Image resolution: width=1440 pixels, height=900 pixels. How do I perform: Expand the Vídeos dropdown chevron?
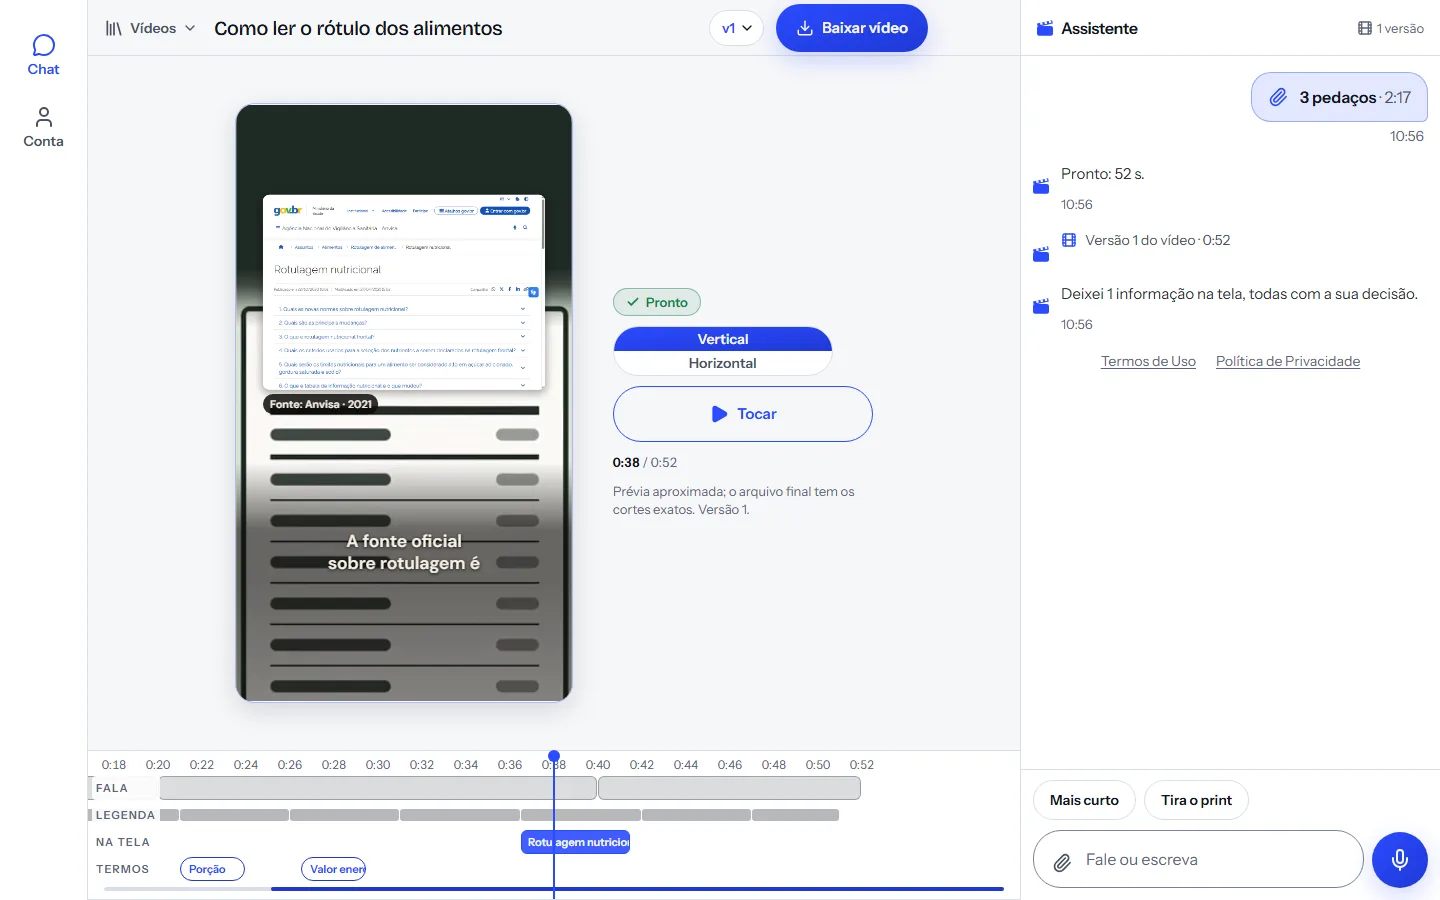coord(190,28)
